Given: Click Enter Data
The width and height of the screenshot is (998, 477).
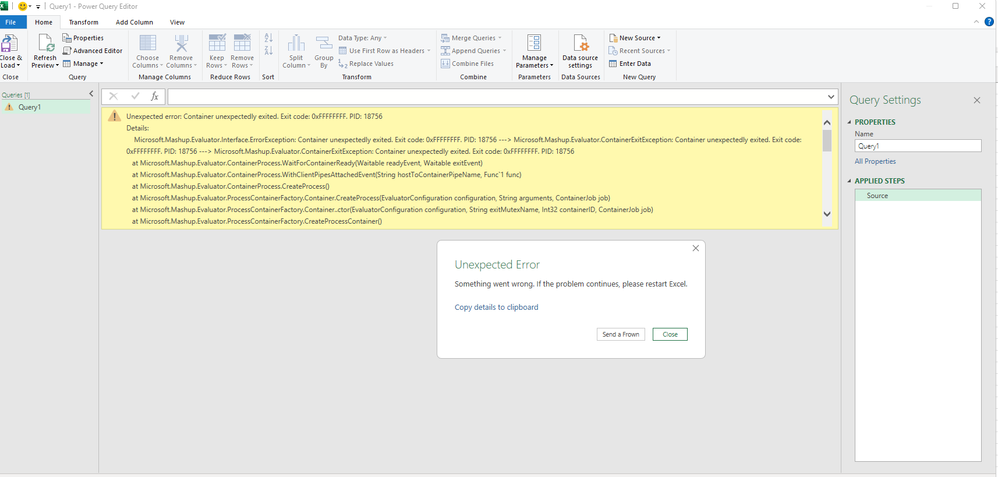Looking at the screenshot, I should (630, 64).
